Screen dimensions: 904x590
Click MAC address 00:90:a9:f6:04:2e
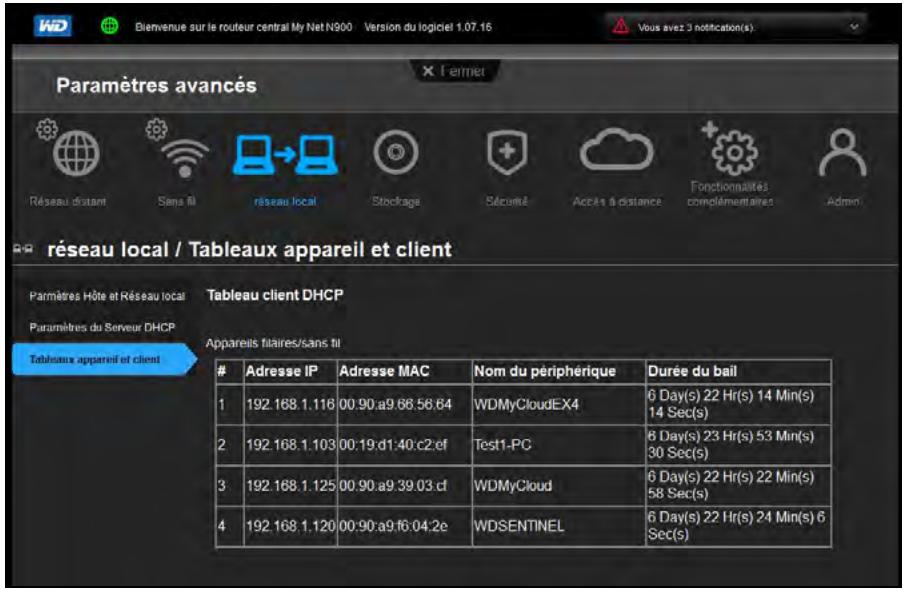click(x=393, y=526)
